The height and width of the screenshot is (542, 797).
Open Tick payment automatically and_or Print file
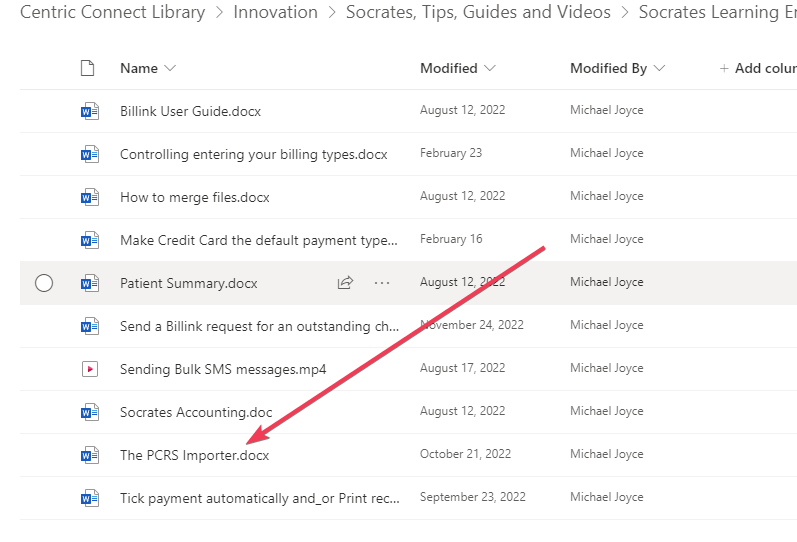[260, 498]
